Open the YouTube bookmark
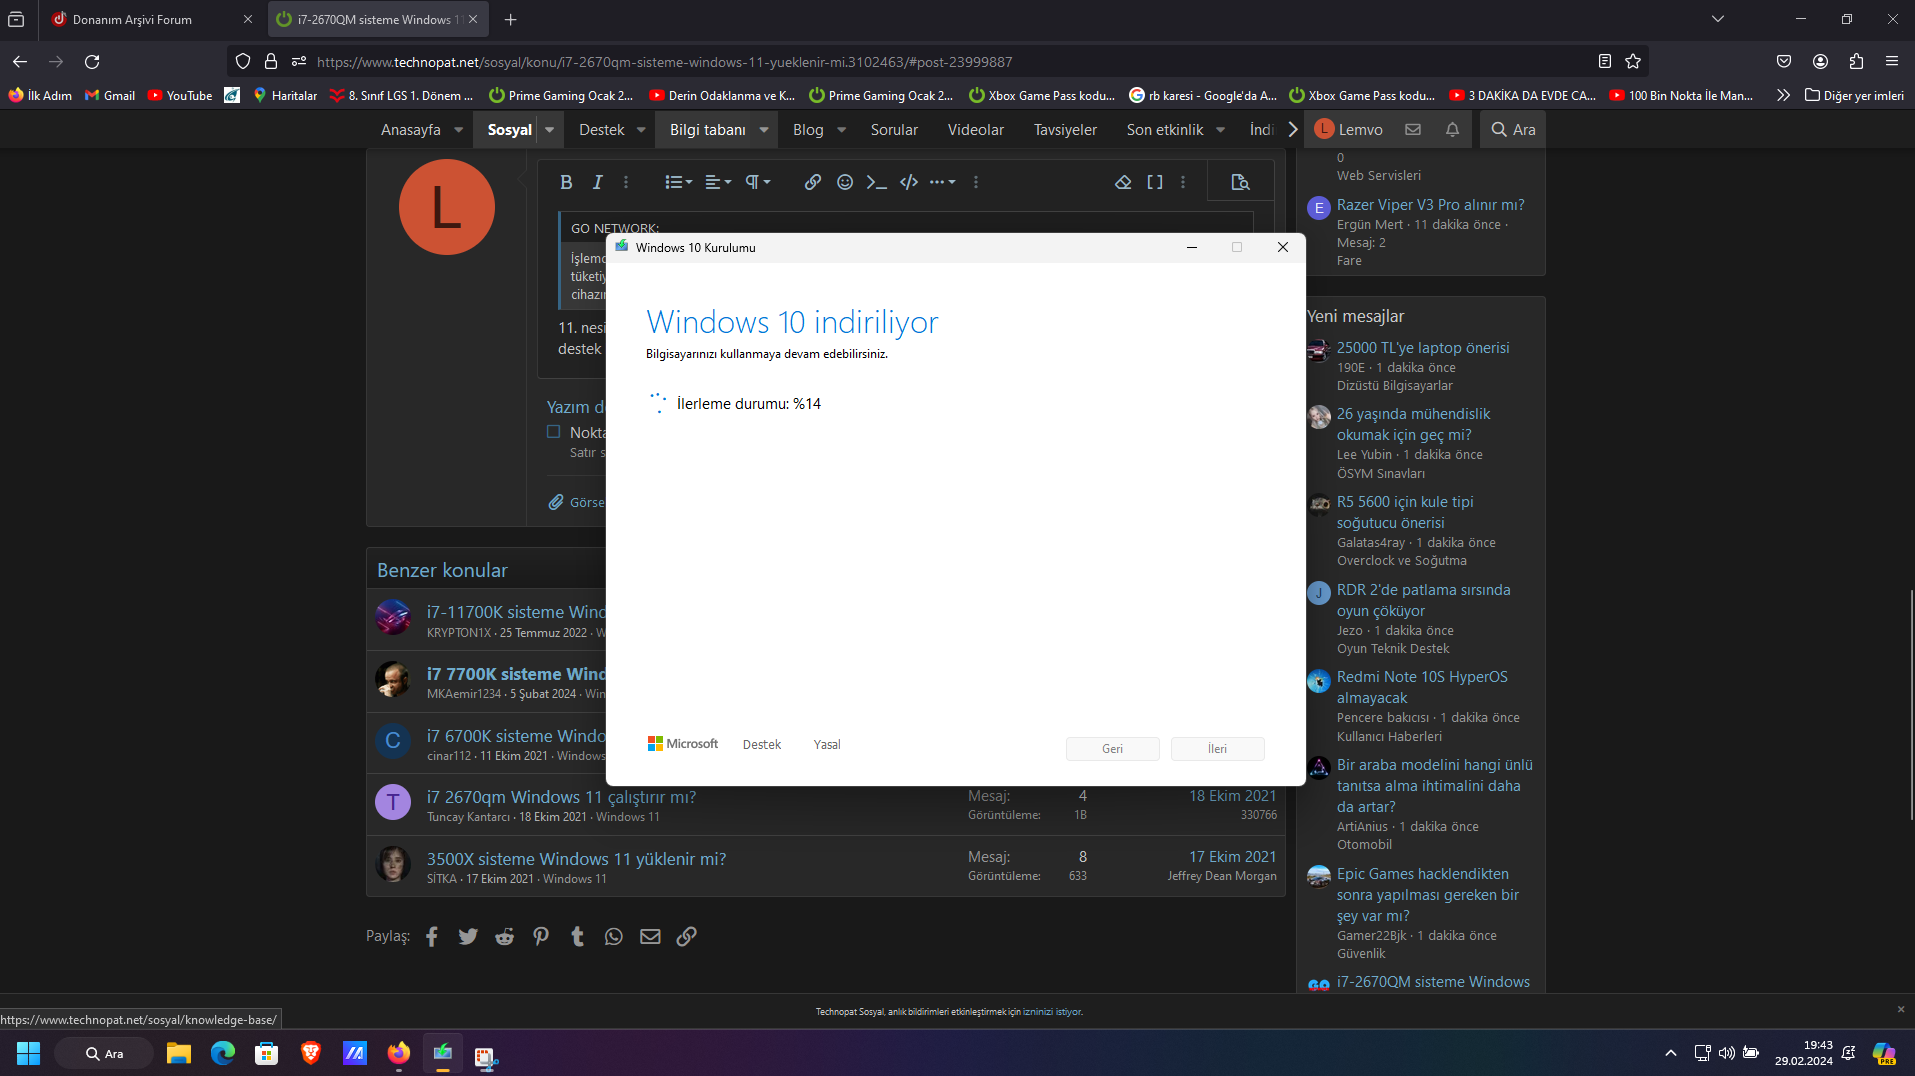 point(180,95)
